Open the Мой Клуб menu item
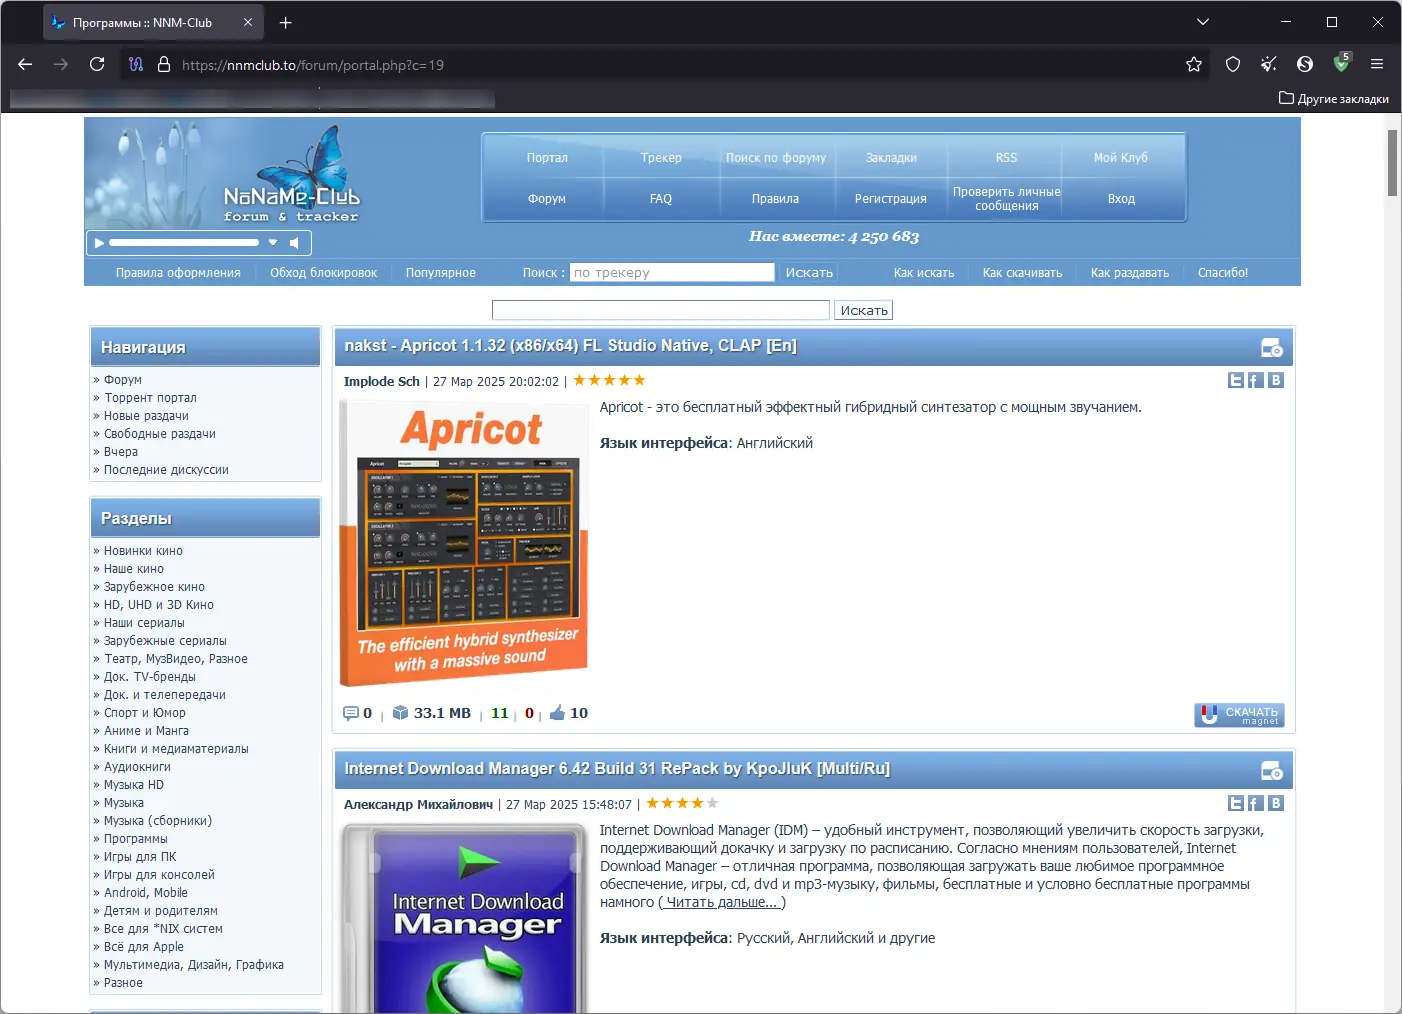Image resolution: width=1402 pixels, height=1014 pixels. [x=1121, y=158]
